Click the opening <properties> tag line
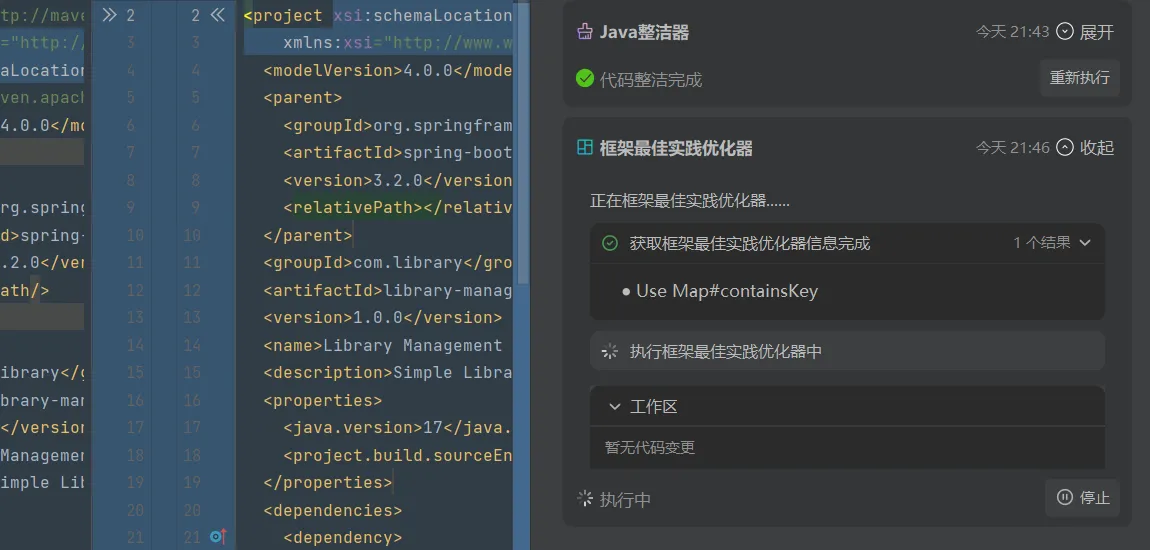This screenshot has height=550, width=1150. tap(323, 400)
